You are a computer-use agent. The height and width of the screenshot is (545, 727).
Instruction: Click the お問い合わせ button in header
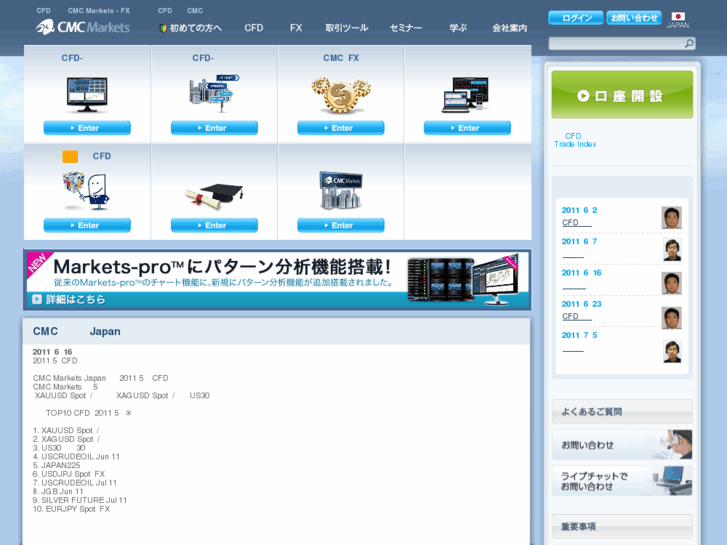(634, 18)
